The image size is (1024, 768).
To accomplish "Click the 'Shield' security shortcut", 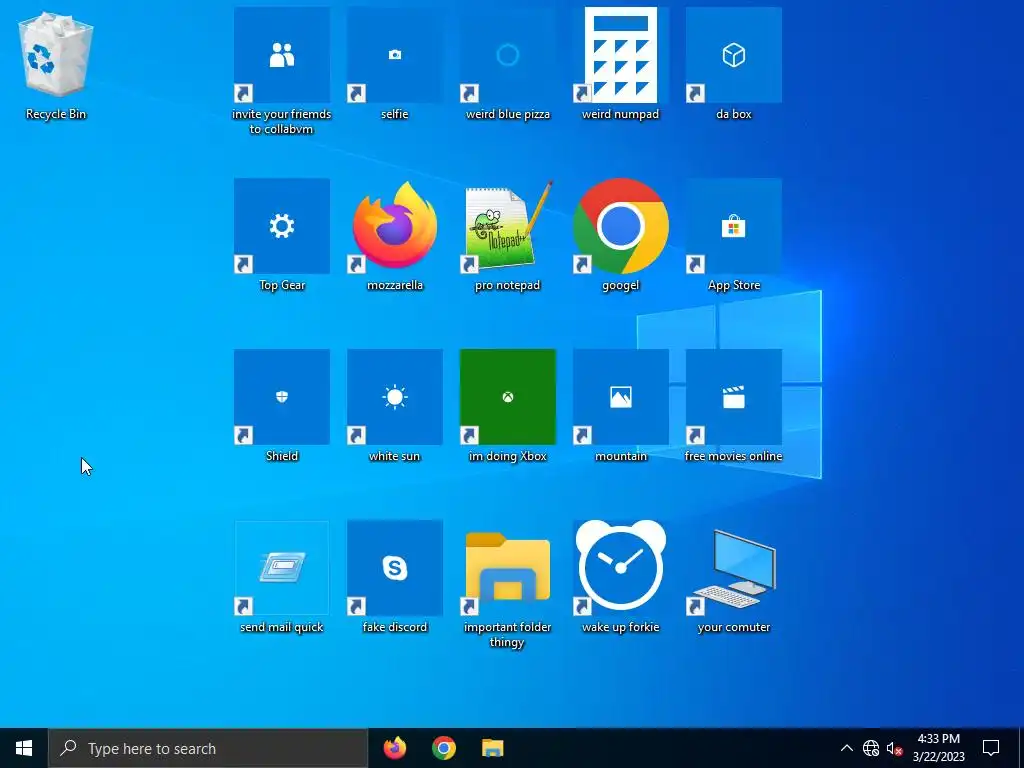I will (x=281, y=405).
